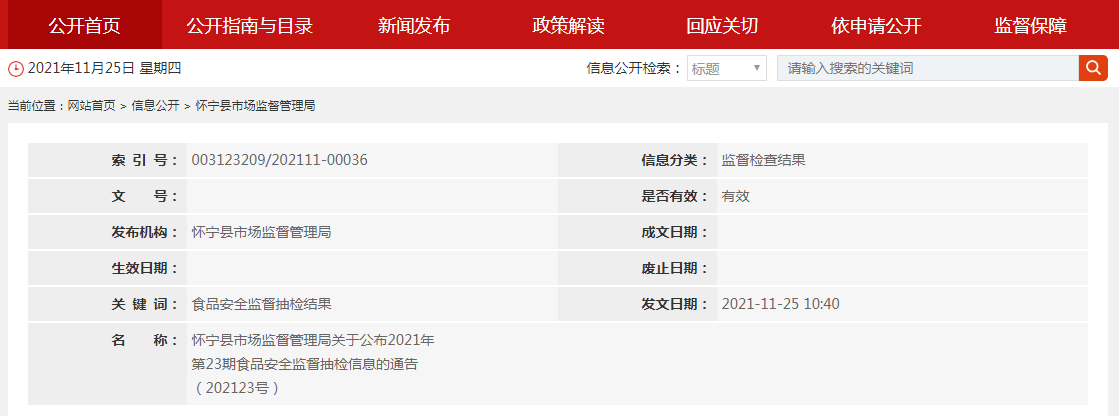This screenshot has width=1119, height=416.
Task: Click the 生效日期 field label
Action: coord(144,268)
